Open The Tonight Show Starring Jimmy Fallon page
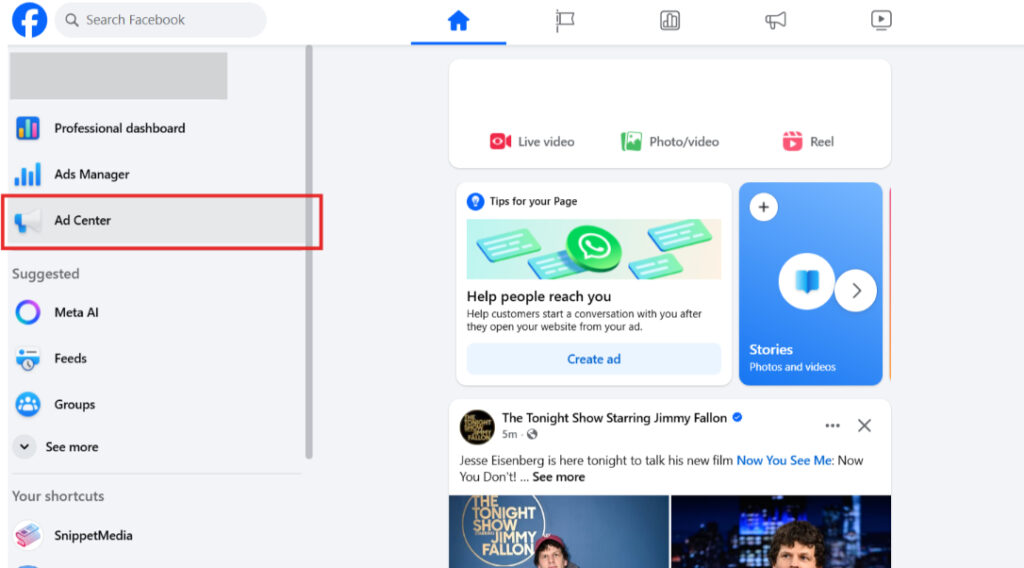1024x568 pixels. (614, 418)
